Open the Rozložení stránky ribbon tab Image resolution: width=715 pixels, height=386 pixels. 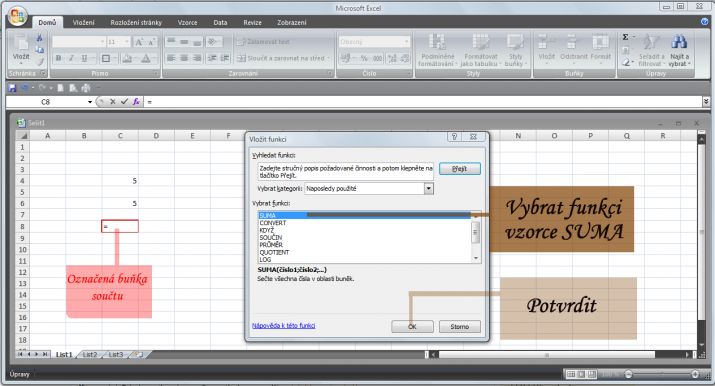[136, 22]
